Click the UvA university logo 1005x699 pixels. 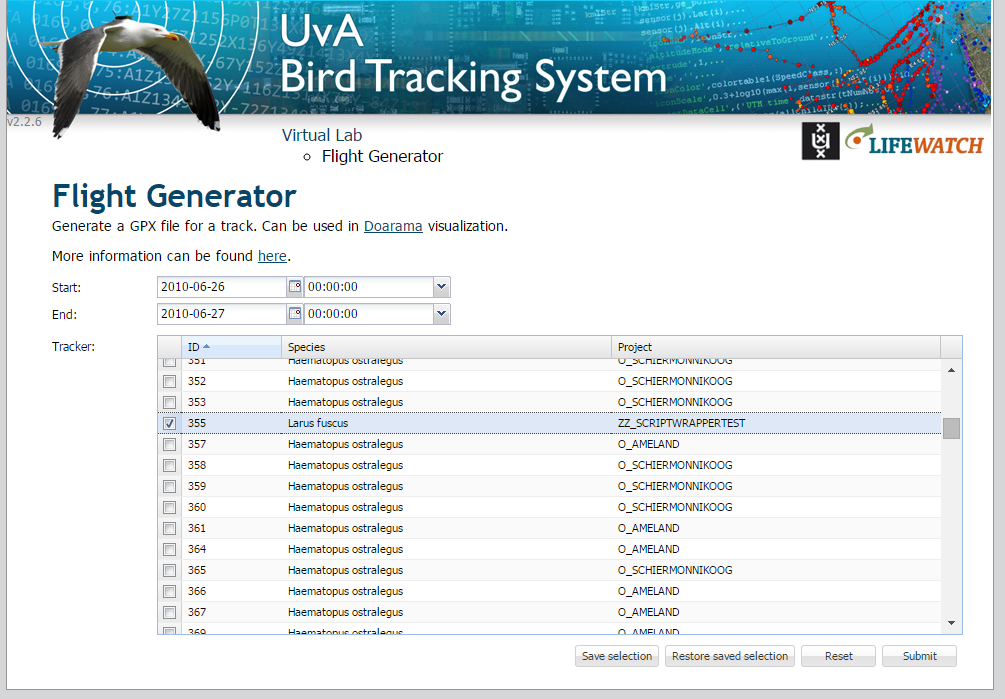pos(819,141)
